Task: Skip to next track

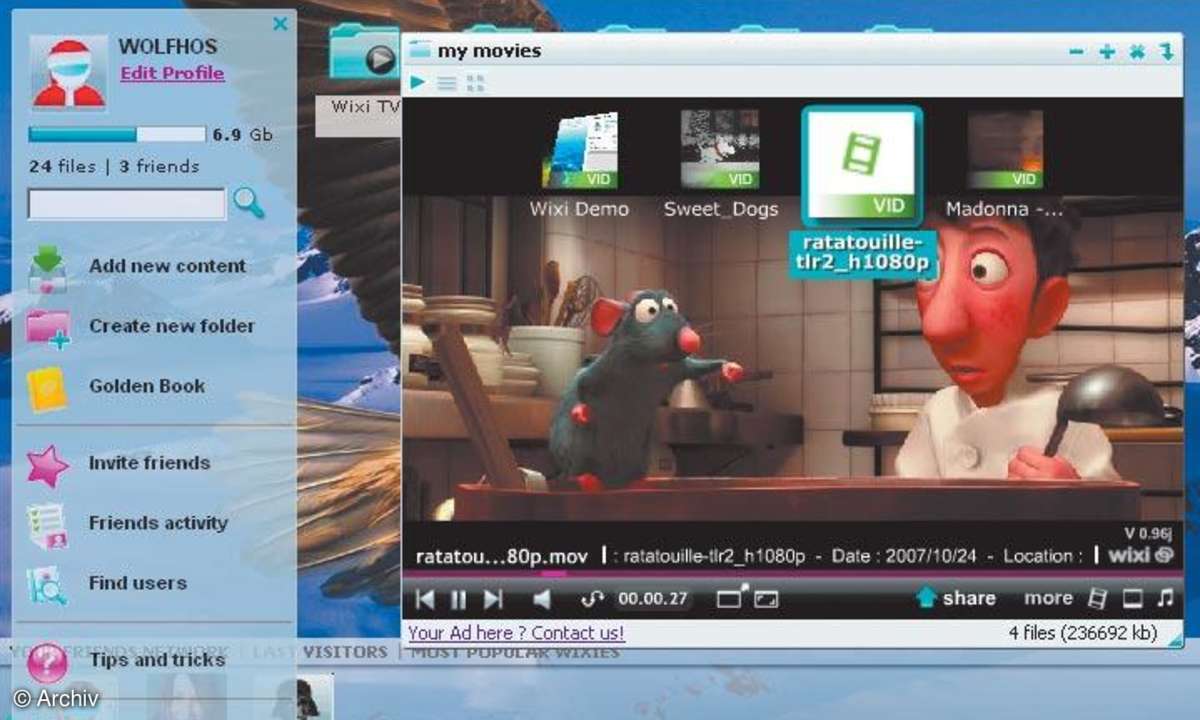Action: [492, 599]
